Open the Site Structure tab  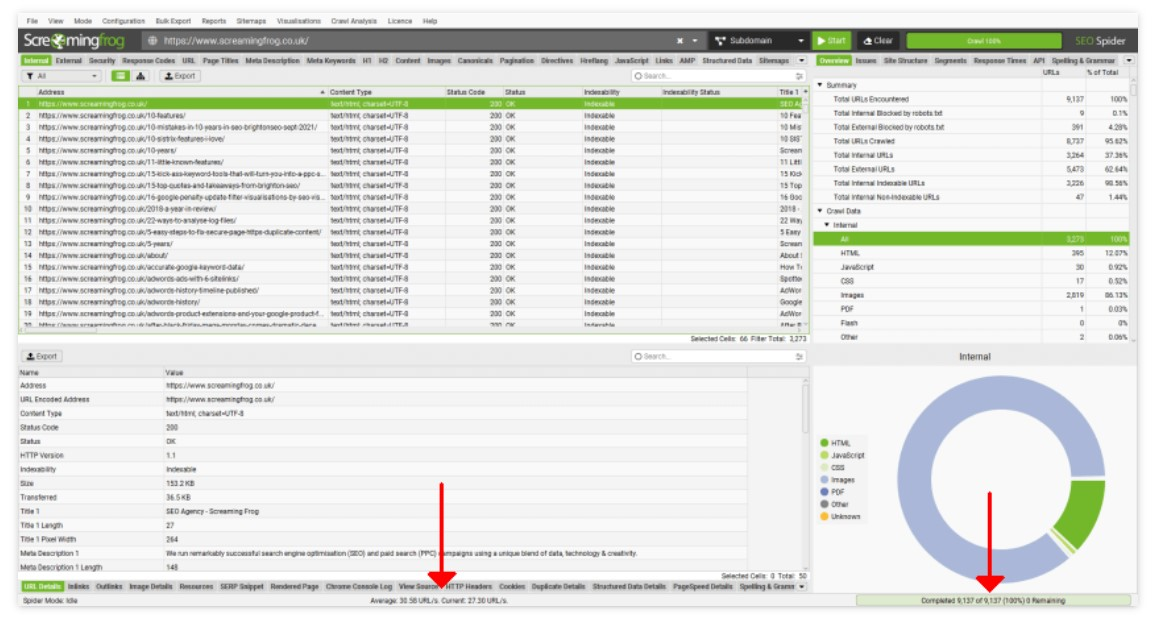905,60
